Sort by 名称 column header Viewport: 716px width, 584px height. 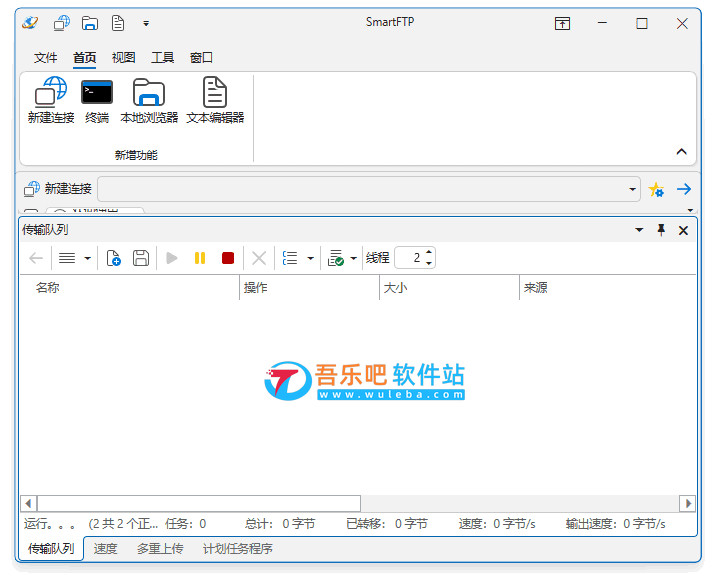[x=129, y=288]
